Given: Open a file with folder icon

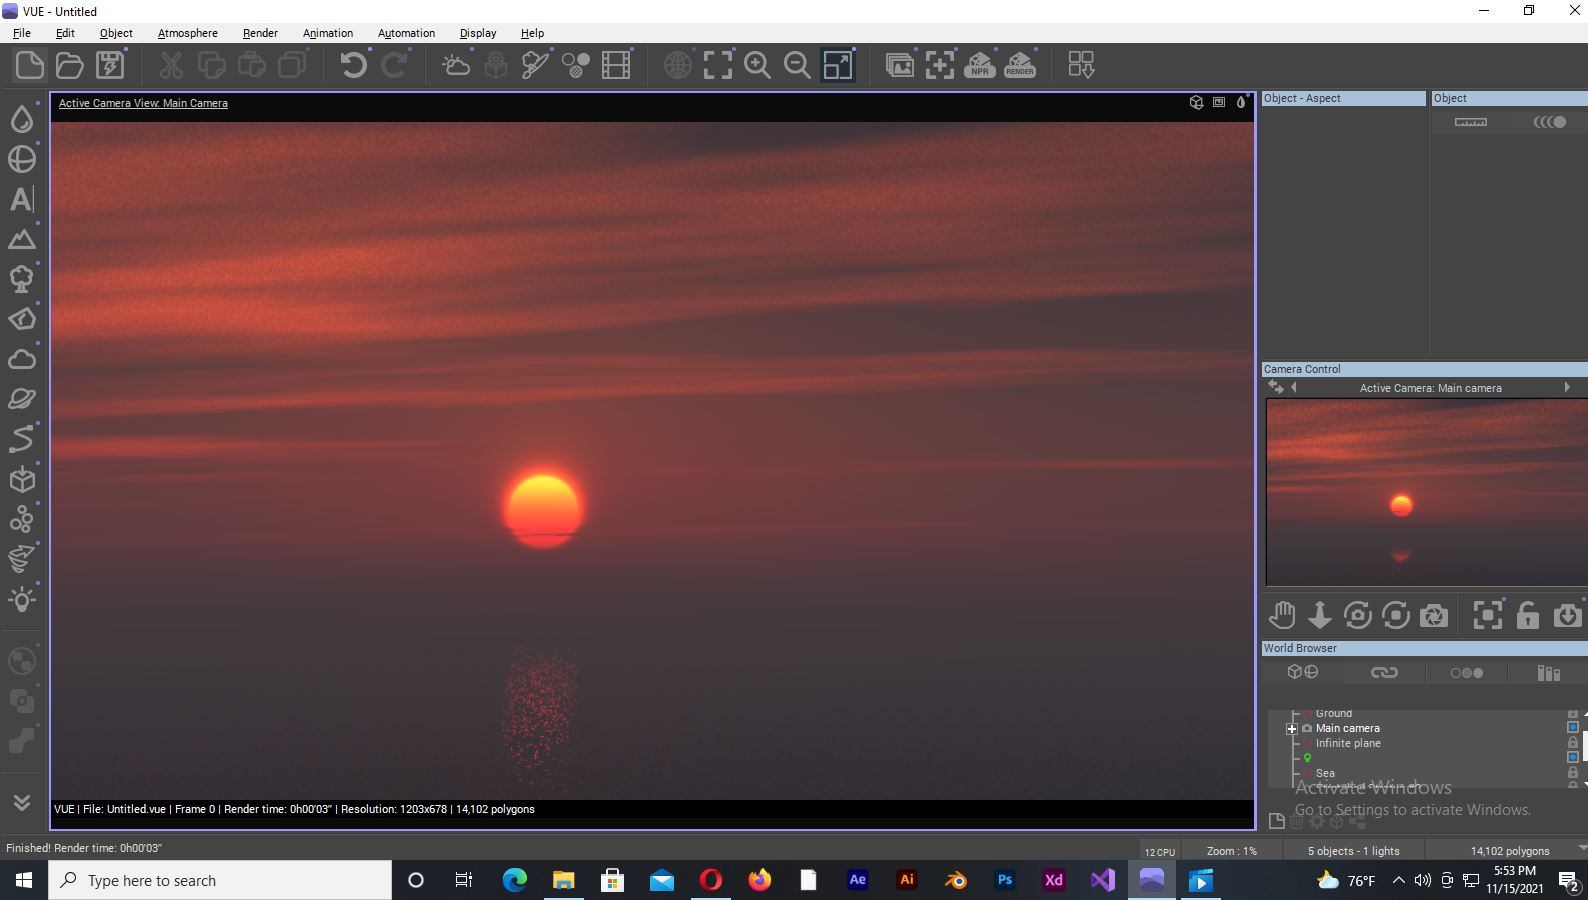Looking at the screenshot, I should point(70,66).
